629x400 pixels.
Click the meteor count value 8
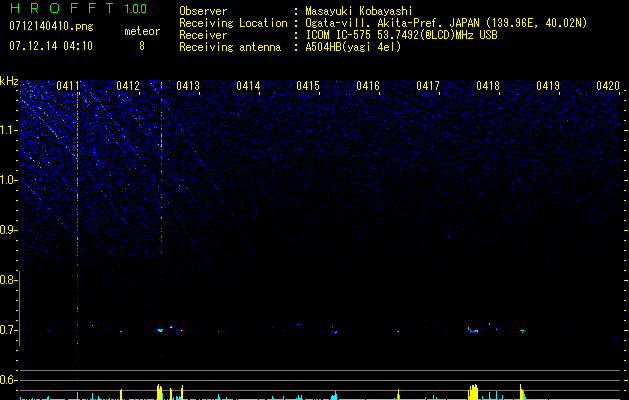coord(142,46)
